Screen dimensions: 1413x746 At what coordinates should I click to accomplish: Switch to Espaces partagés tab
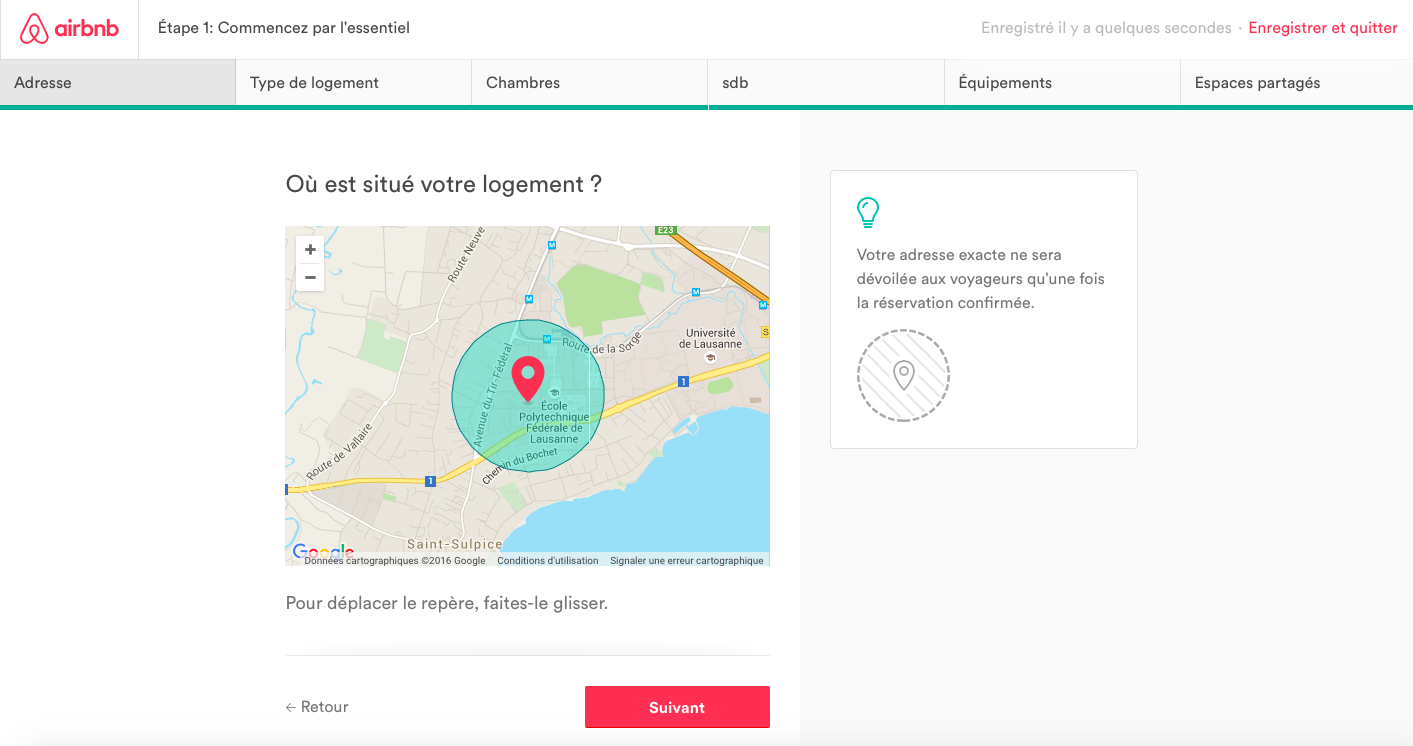tap(1296, 83)
